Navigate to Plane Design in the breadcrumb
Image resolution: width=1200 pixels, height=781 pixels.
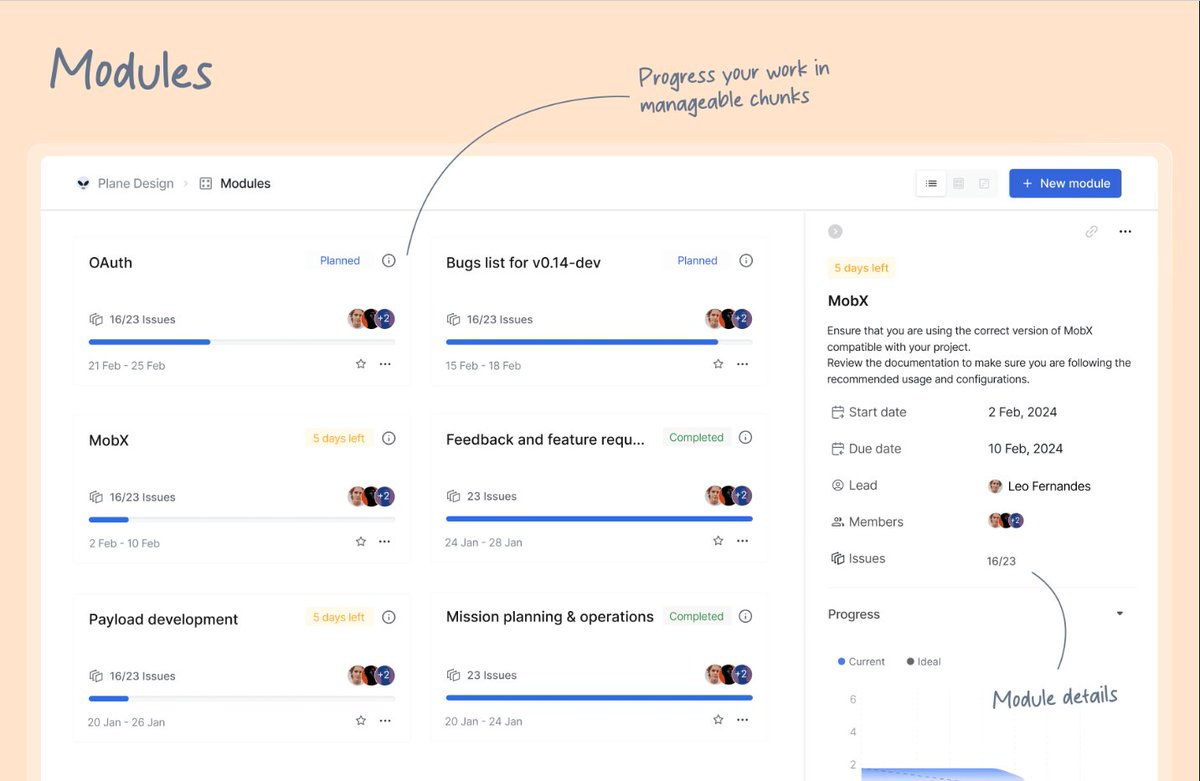click(x=134, y=183)
